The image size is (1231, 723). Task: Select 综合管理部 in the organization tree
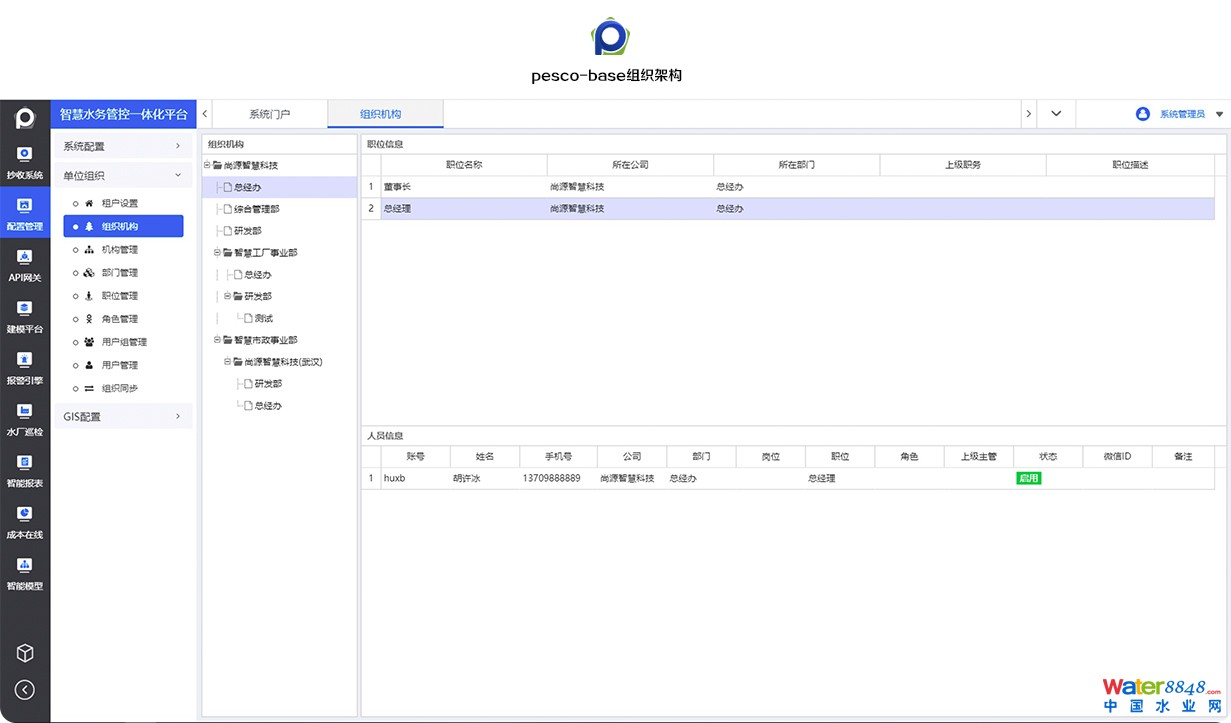257,209
